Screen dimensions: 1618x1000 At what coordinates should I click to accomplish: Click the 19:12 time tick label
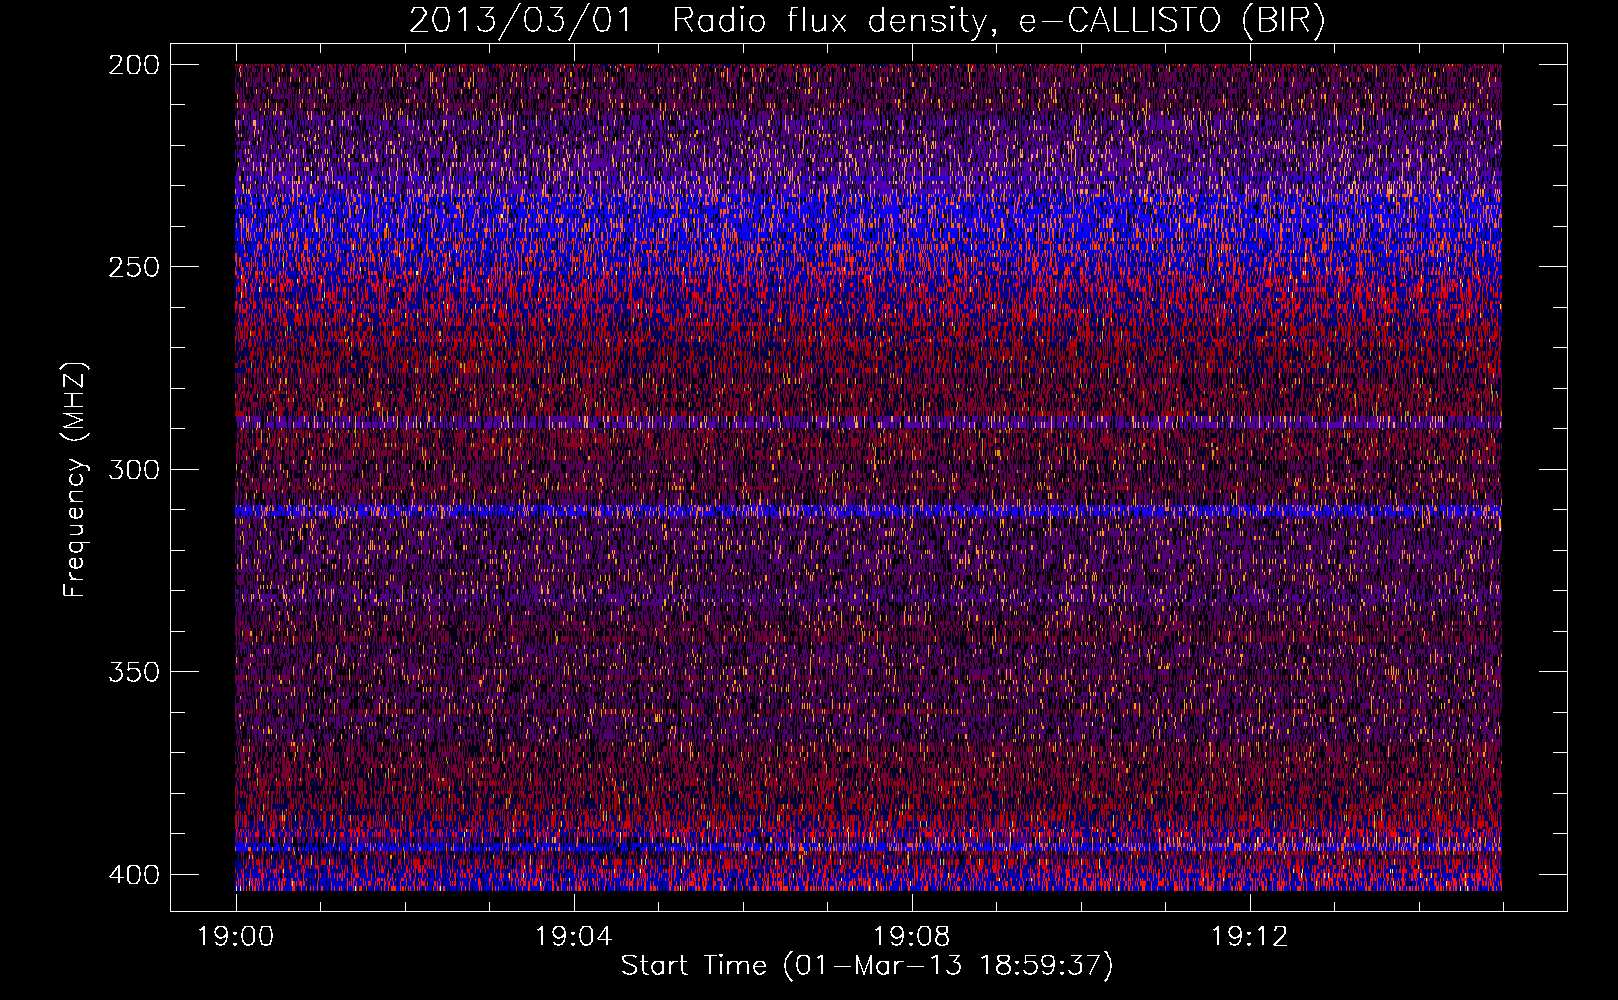click(x=1249, y=937)
